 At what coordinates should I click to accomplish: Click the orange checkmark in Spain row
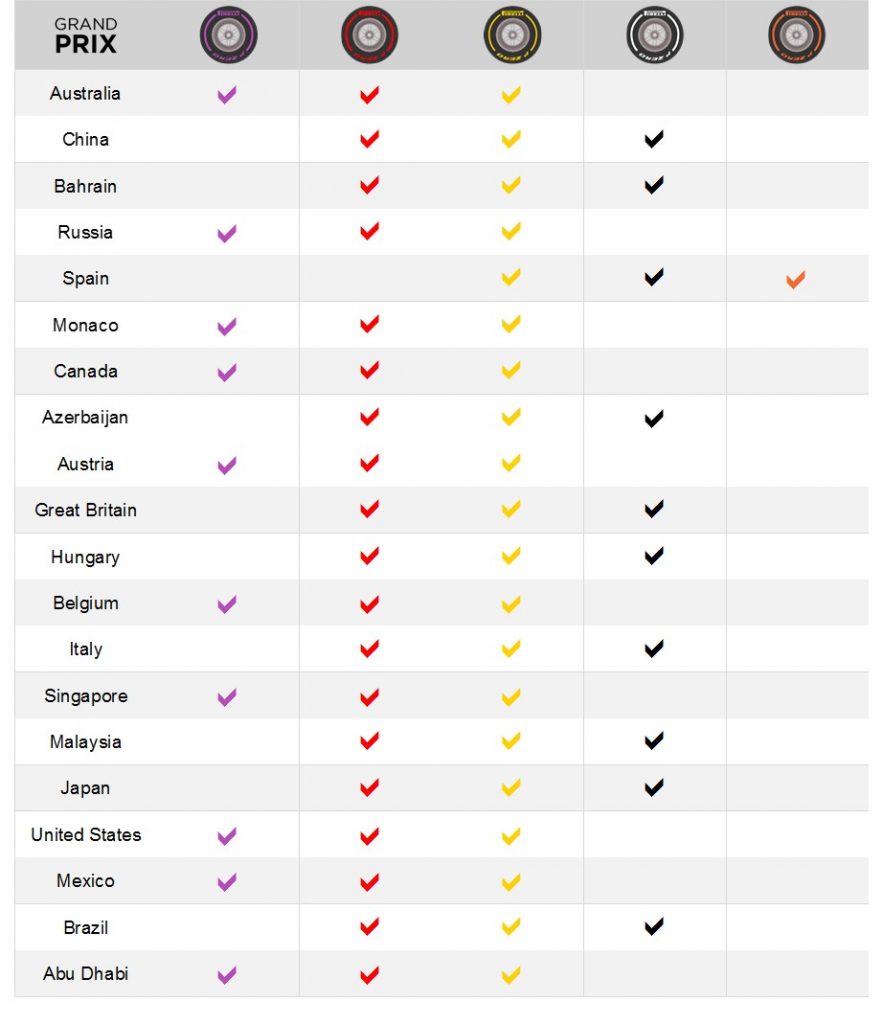click(795, 279)
